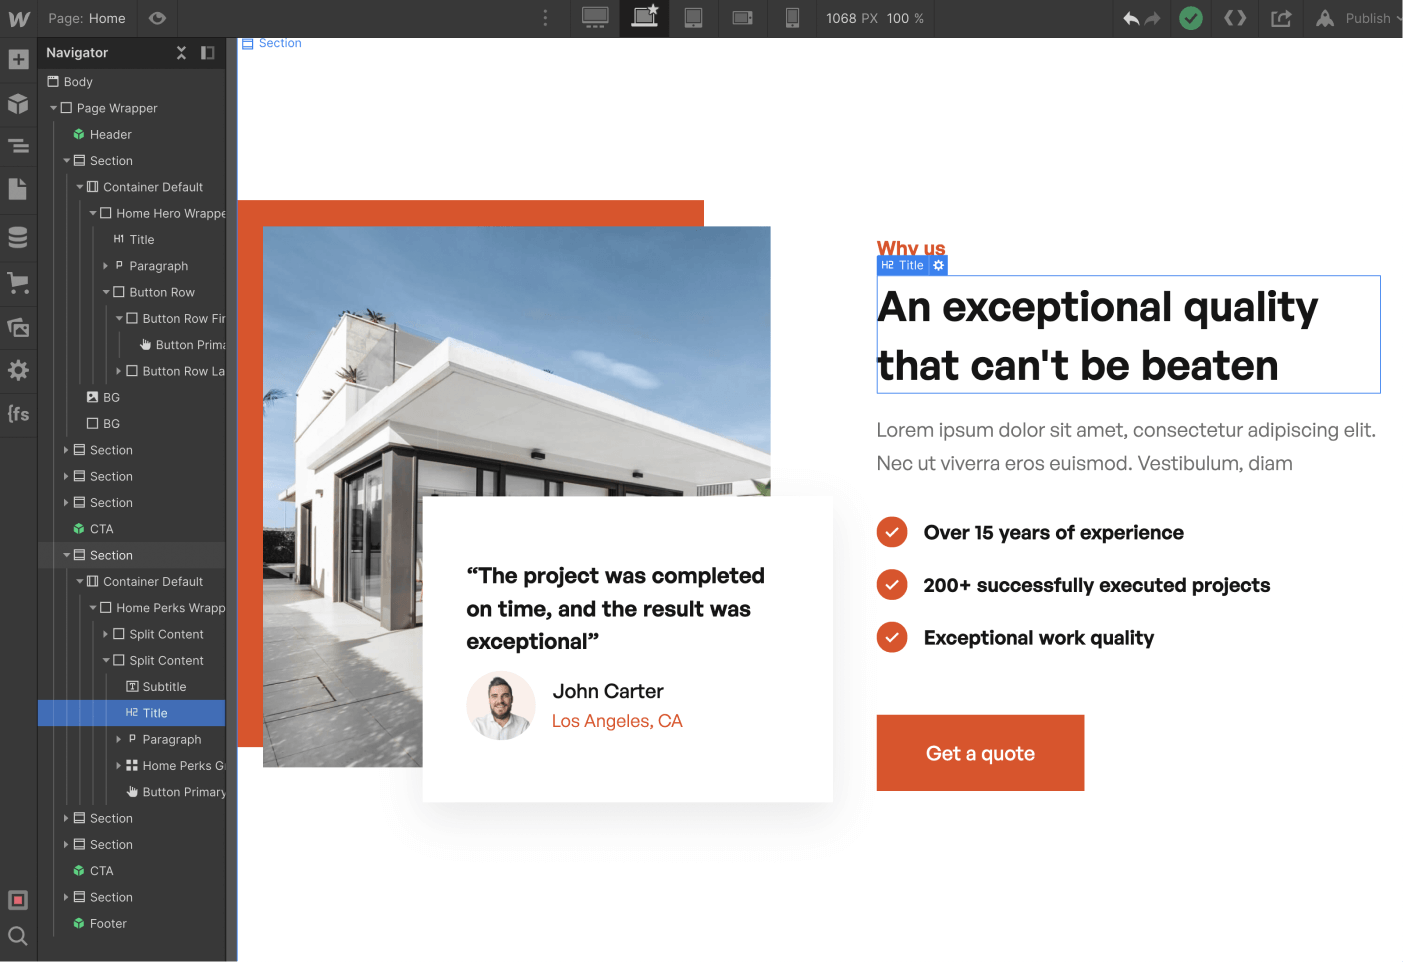1403x962 pixels.
Task: Expand the Paragraph element under Home Hero Wrapper
Action: coord(105,265)
